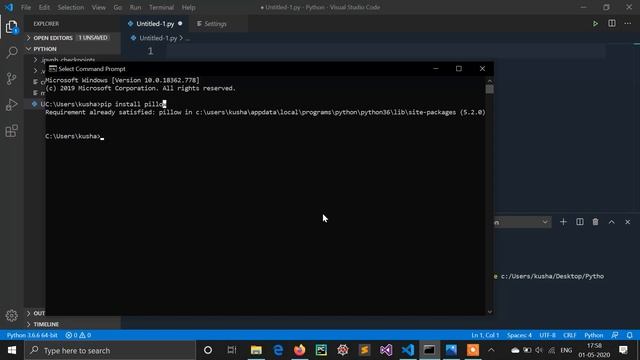The width and height of the screenshot is (640, 360).
Task: Open the Photos app from taskbar
Action: (451, 350)
